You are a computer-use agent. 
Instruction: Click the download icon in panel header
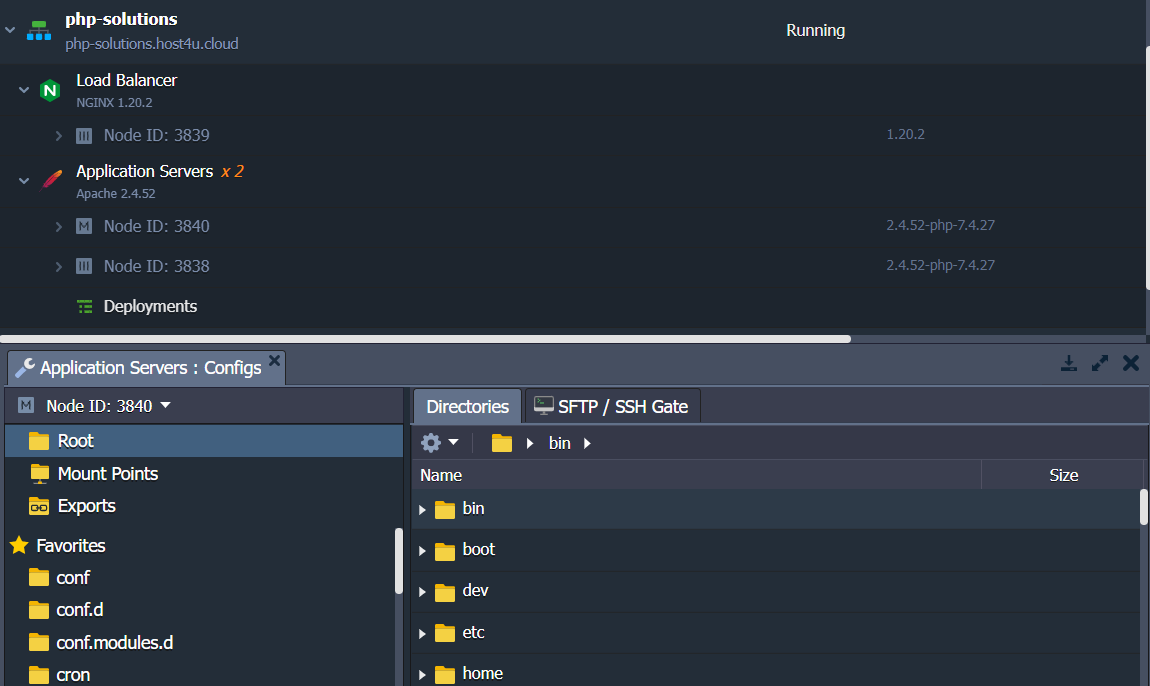(1069, 363)
